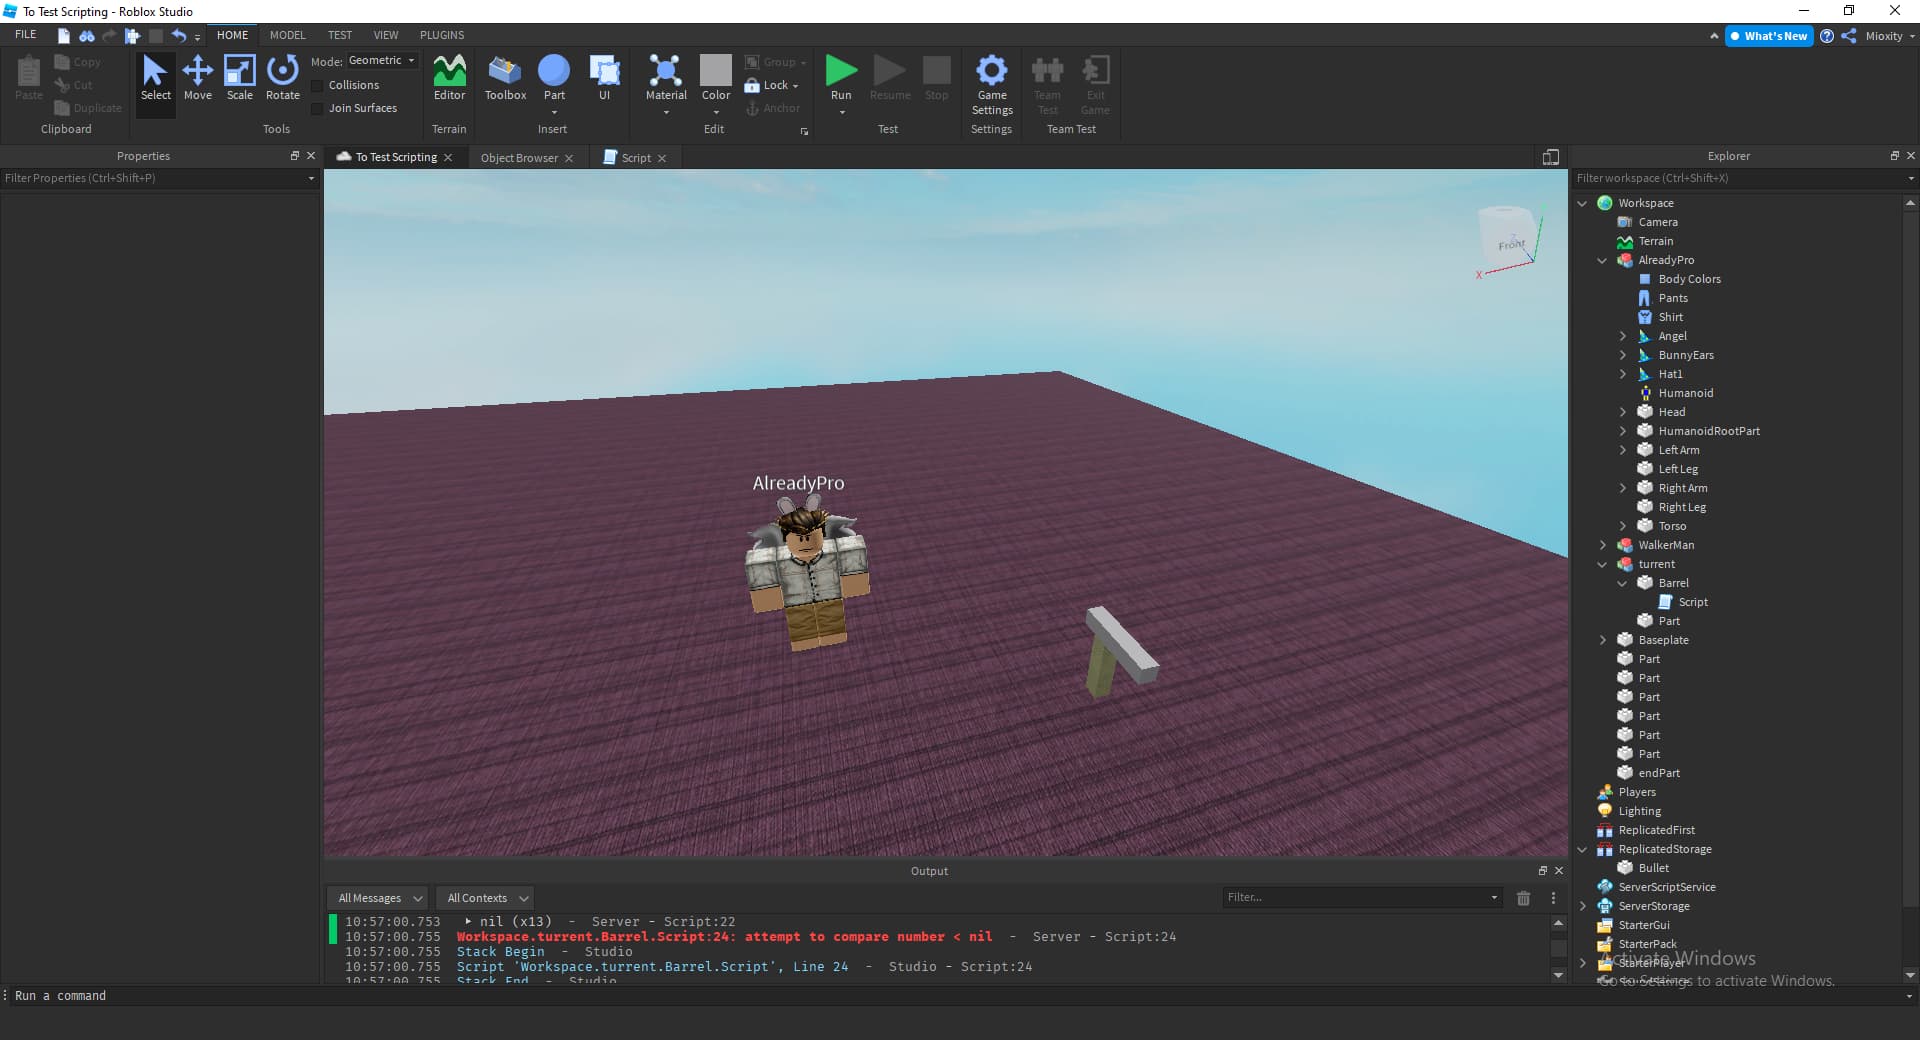Close the Properties panel
Screen dimensions: 1920x1040
pyautogui.click(x=311, y=156)
